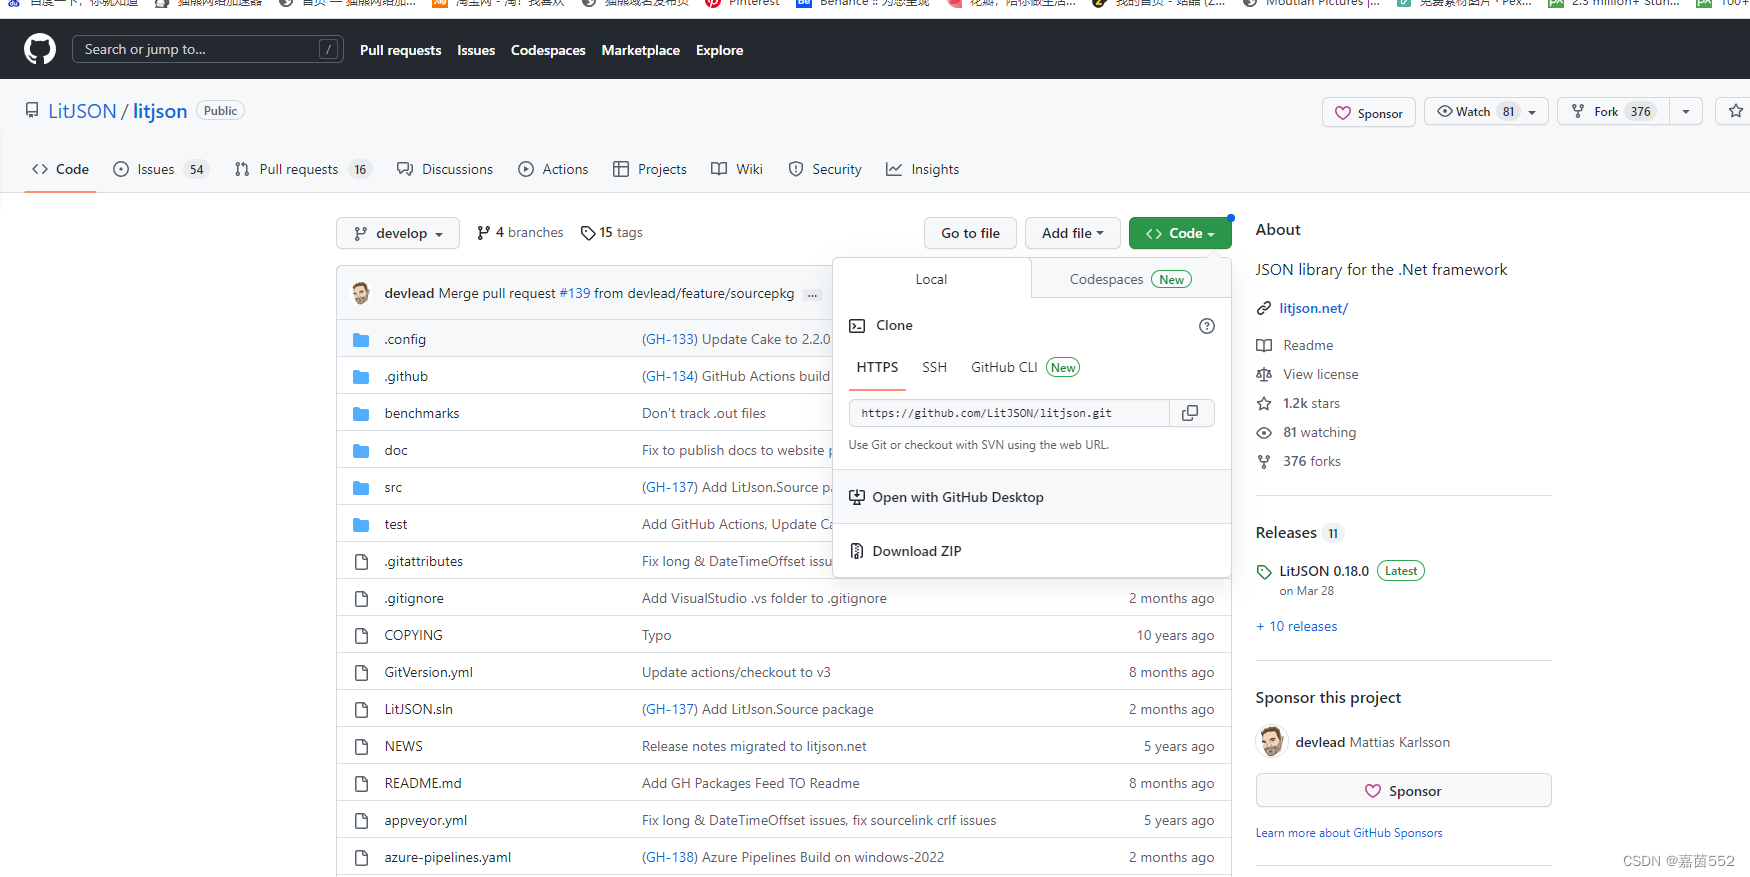This screenshot has height=877, width=1750.
Task: Select the HTTPS clone option
Action: point(877,367)
